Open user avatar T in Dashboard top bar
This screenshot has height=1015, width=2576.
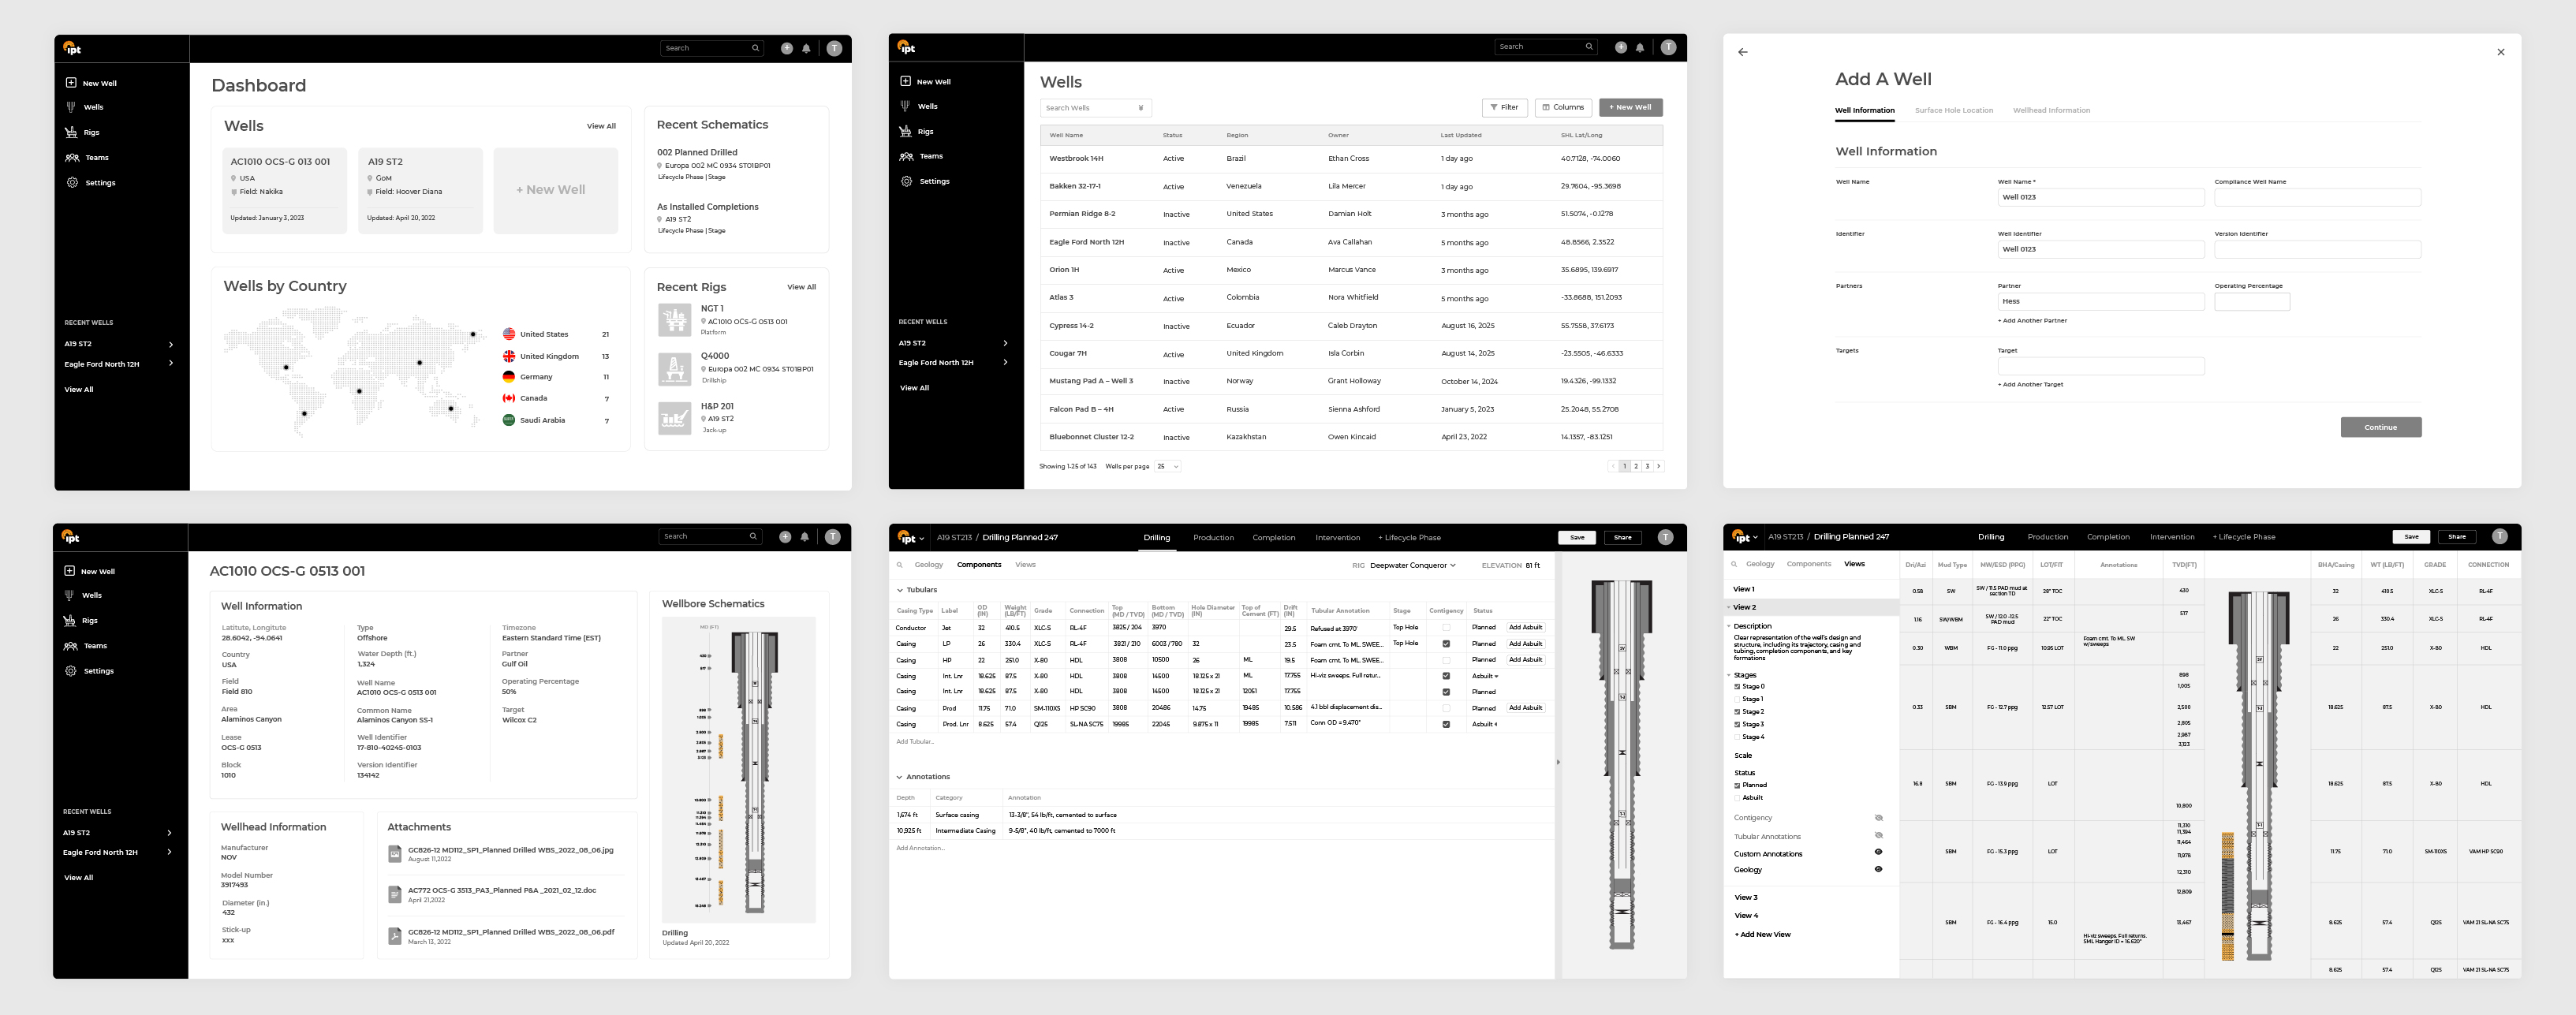click(834, 48)
